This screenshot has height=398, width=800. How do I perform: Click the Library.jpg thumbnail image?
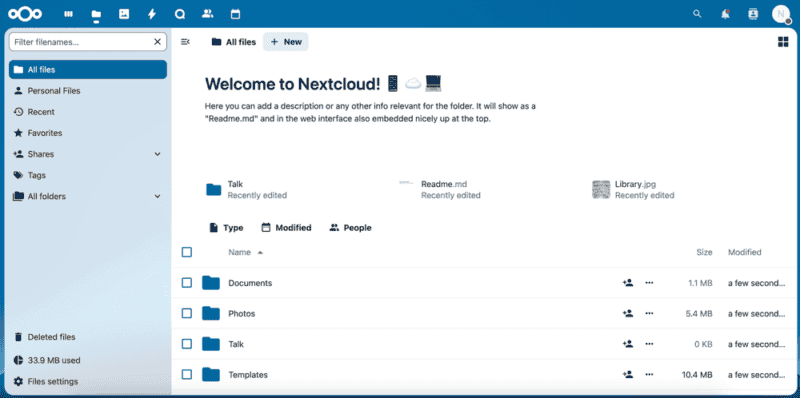(601, 189)
